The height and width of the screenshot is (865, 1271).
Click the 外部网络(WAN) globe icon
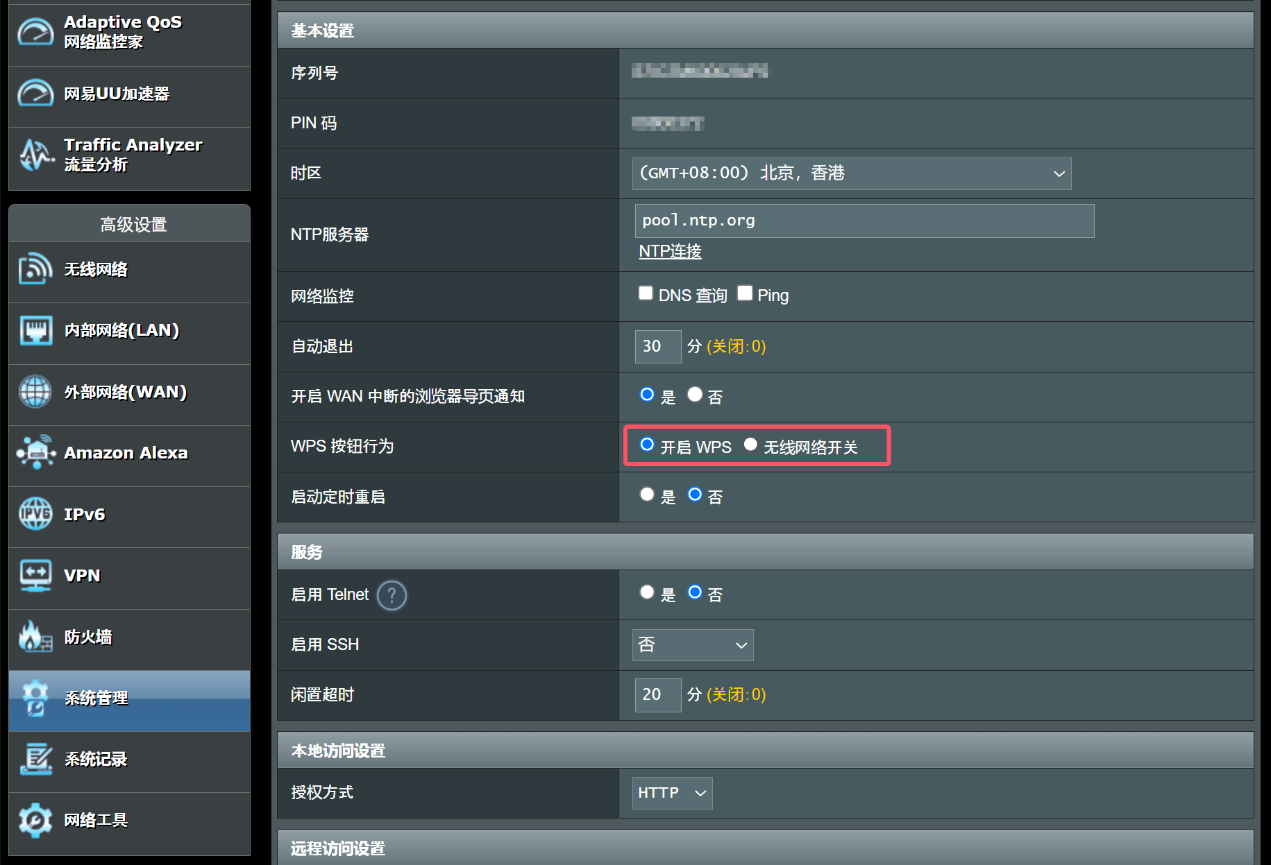(x=36, y=392)
